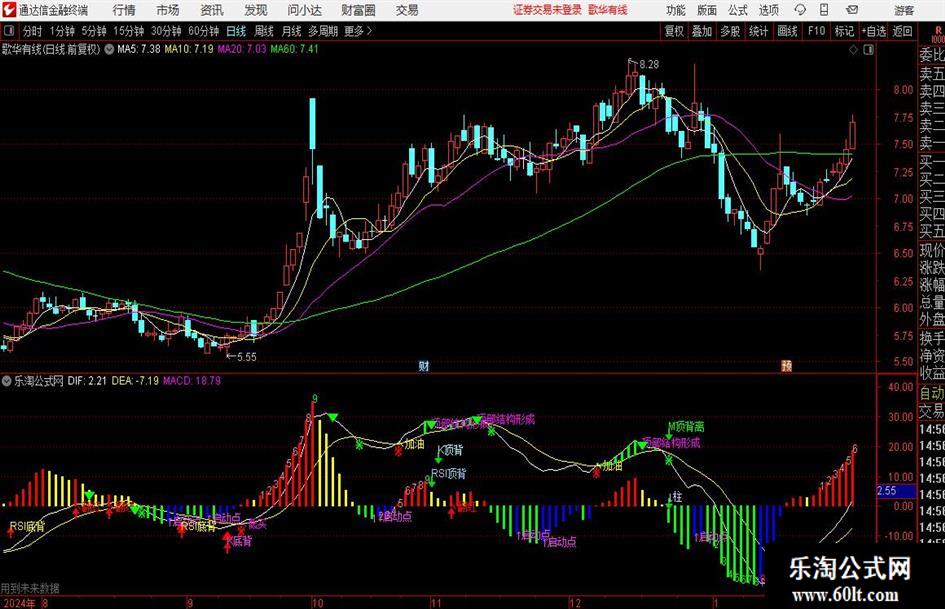Click the 画线 draw-line button
The height and width of the screenshot is (609, 945).
788,31
